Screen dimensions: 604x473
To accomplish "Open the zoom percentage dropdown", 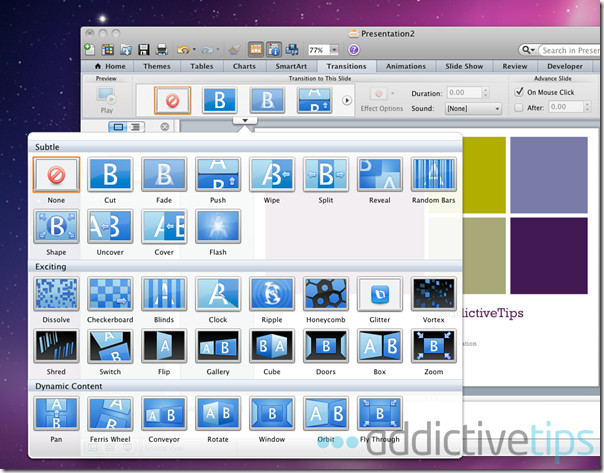I will click(334, 50).
